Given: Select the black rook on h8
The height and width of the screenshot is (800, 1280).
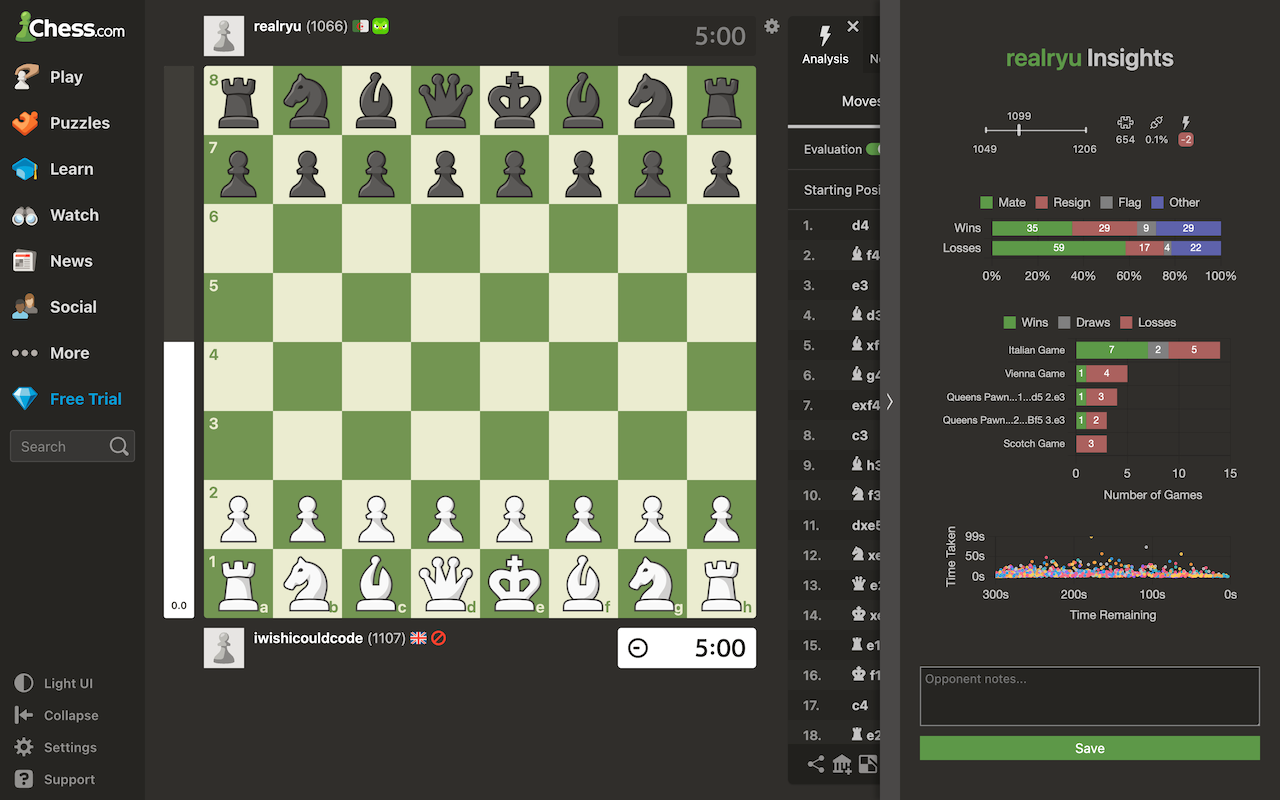Looking at the screenshot, I should point(721,100).
